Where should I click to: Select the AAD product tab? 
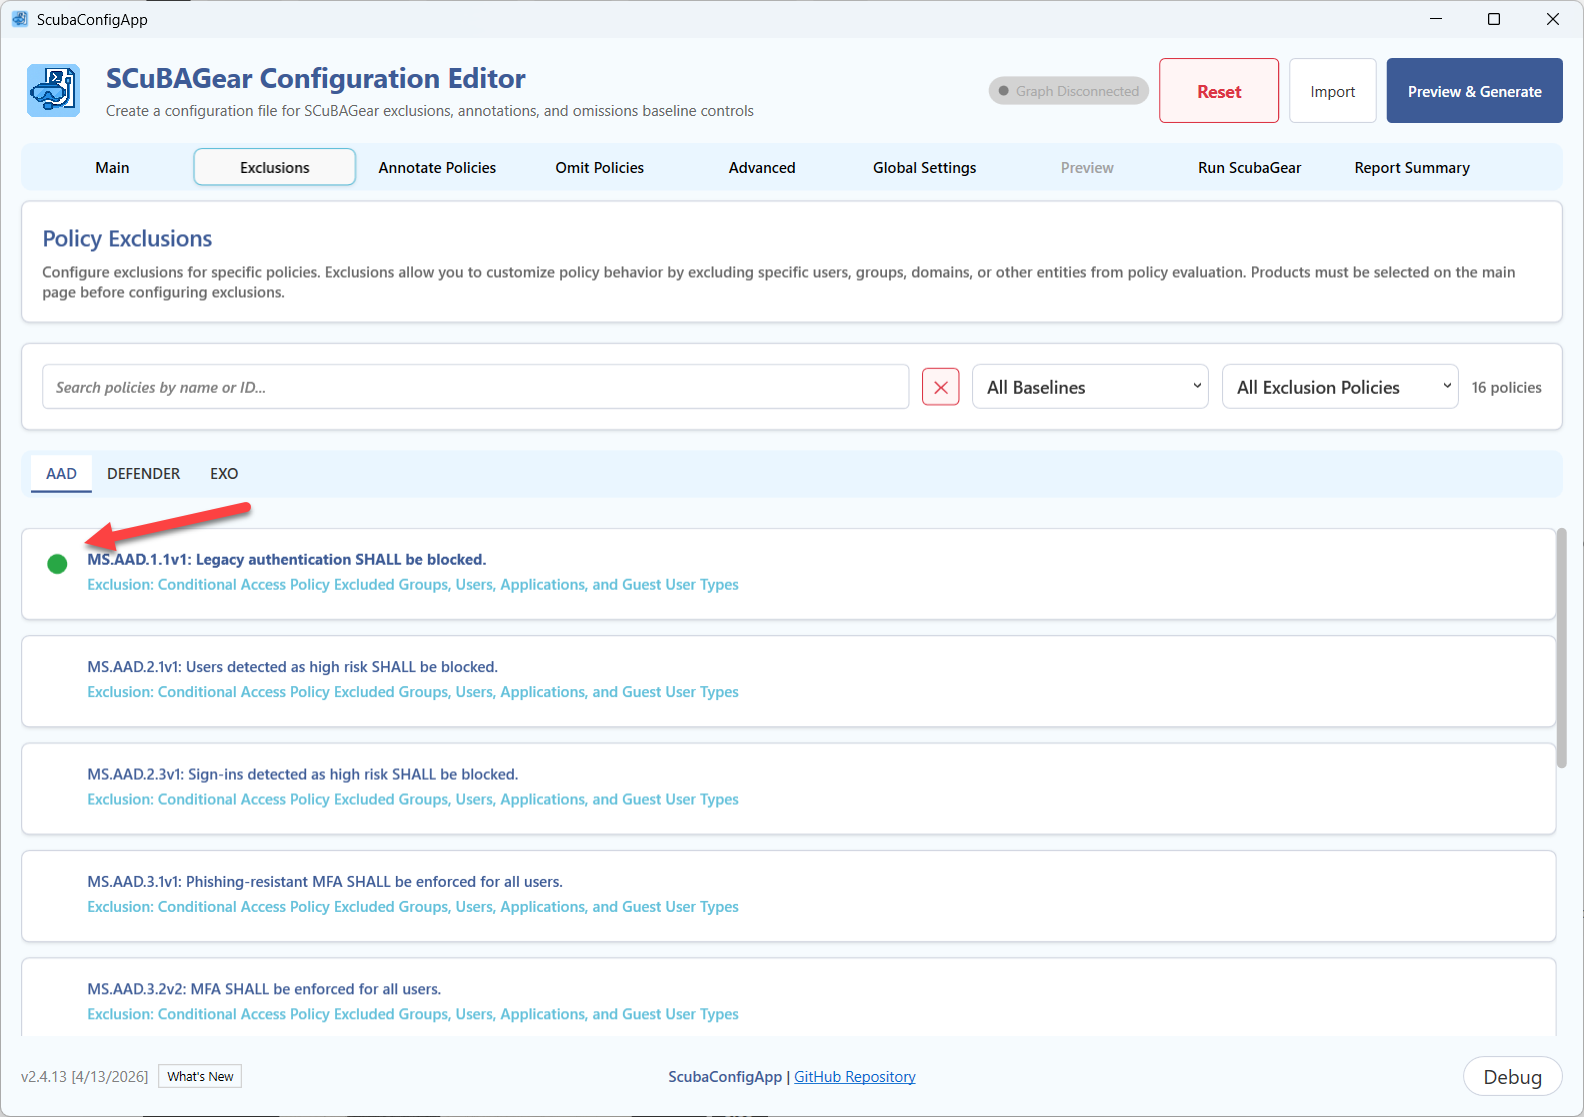(61, 473)
